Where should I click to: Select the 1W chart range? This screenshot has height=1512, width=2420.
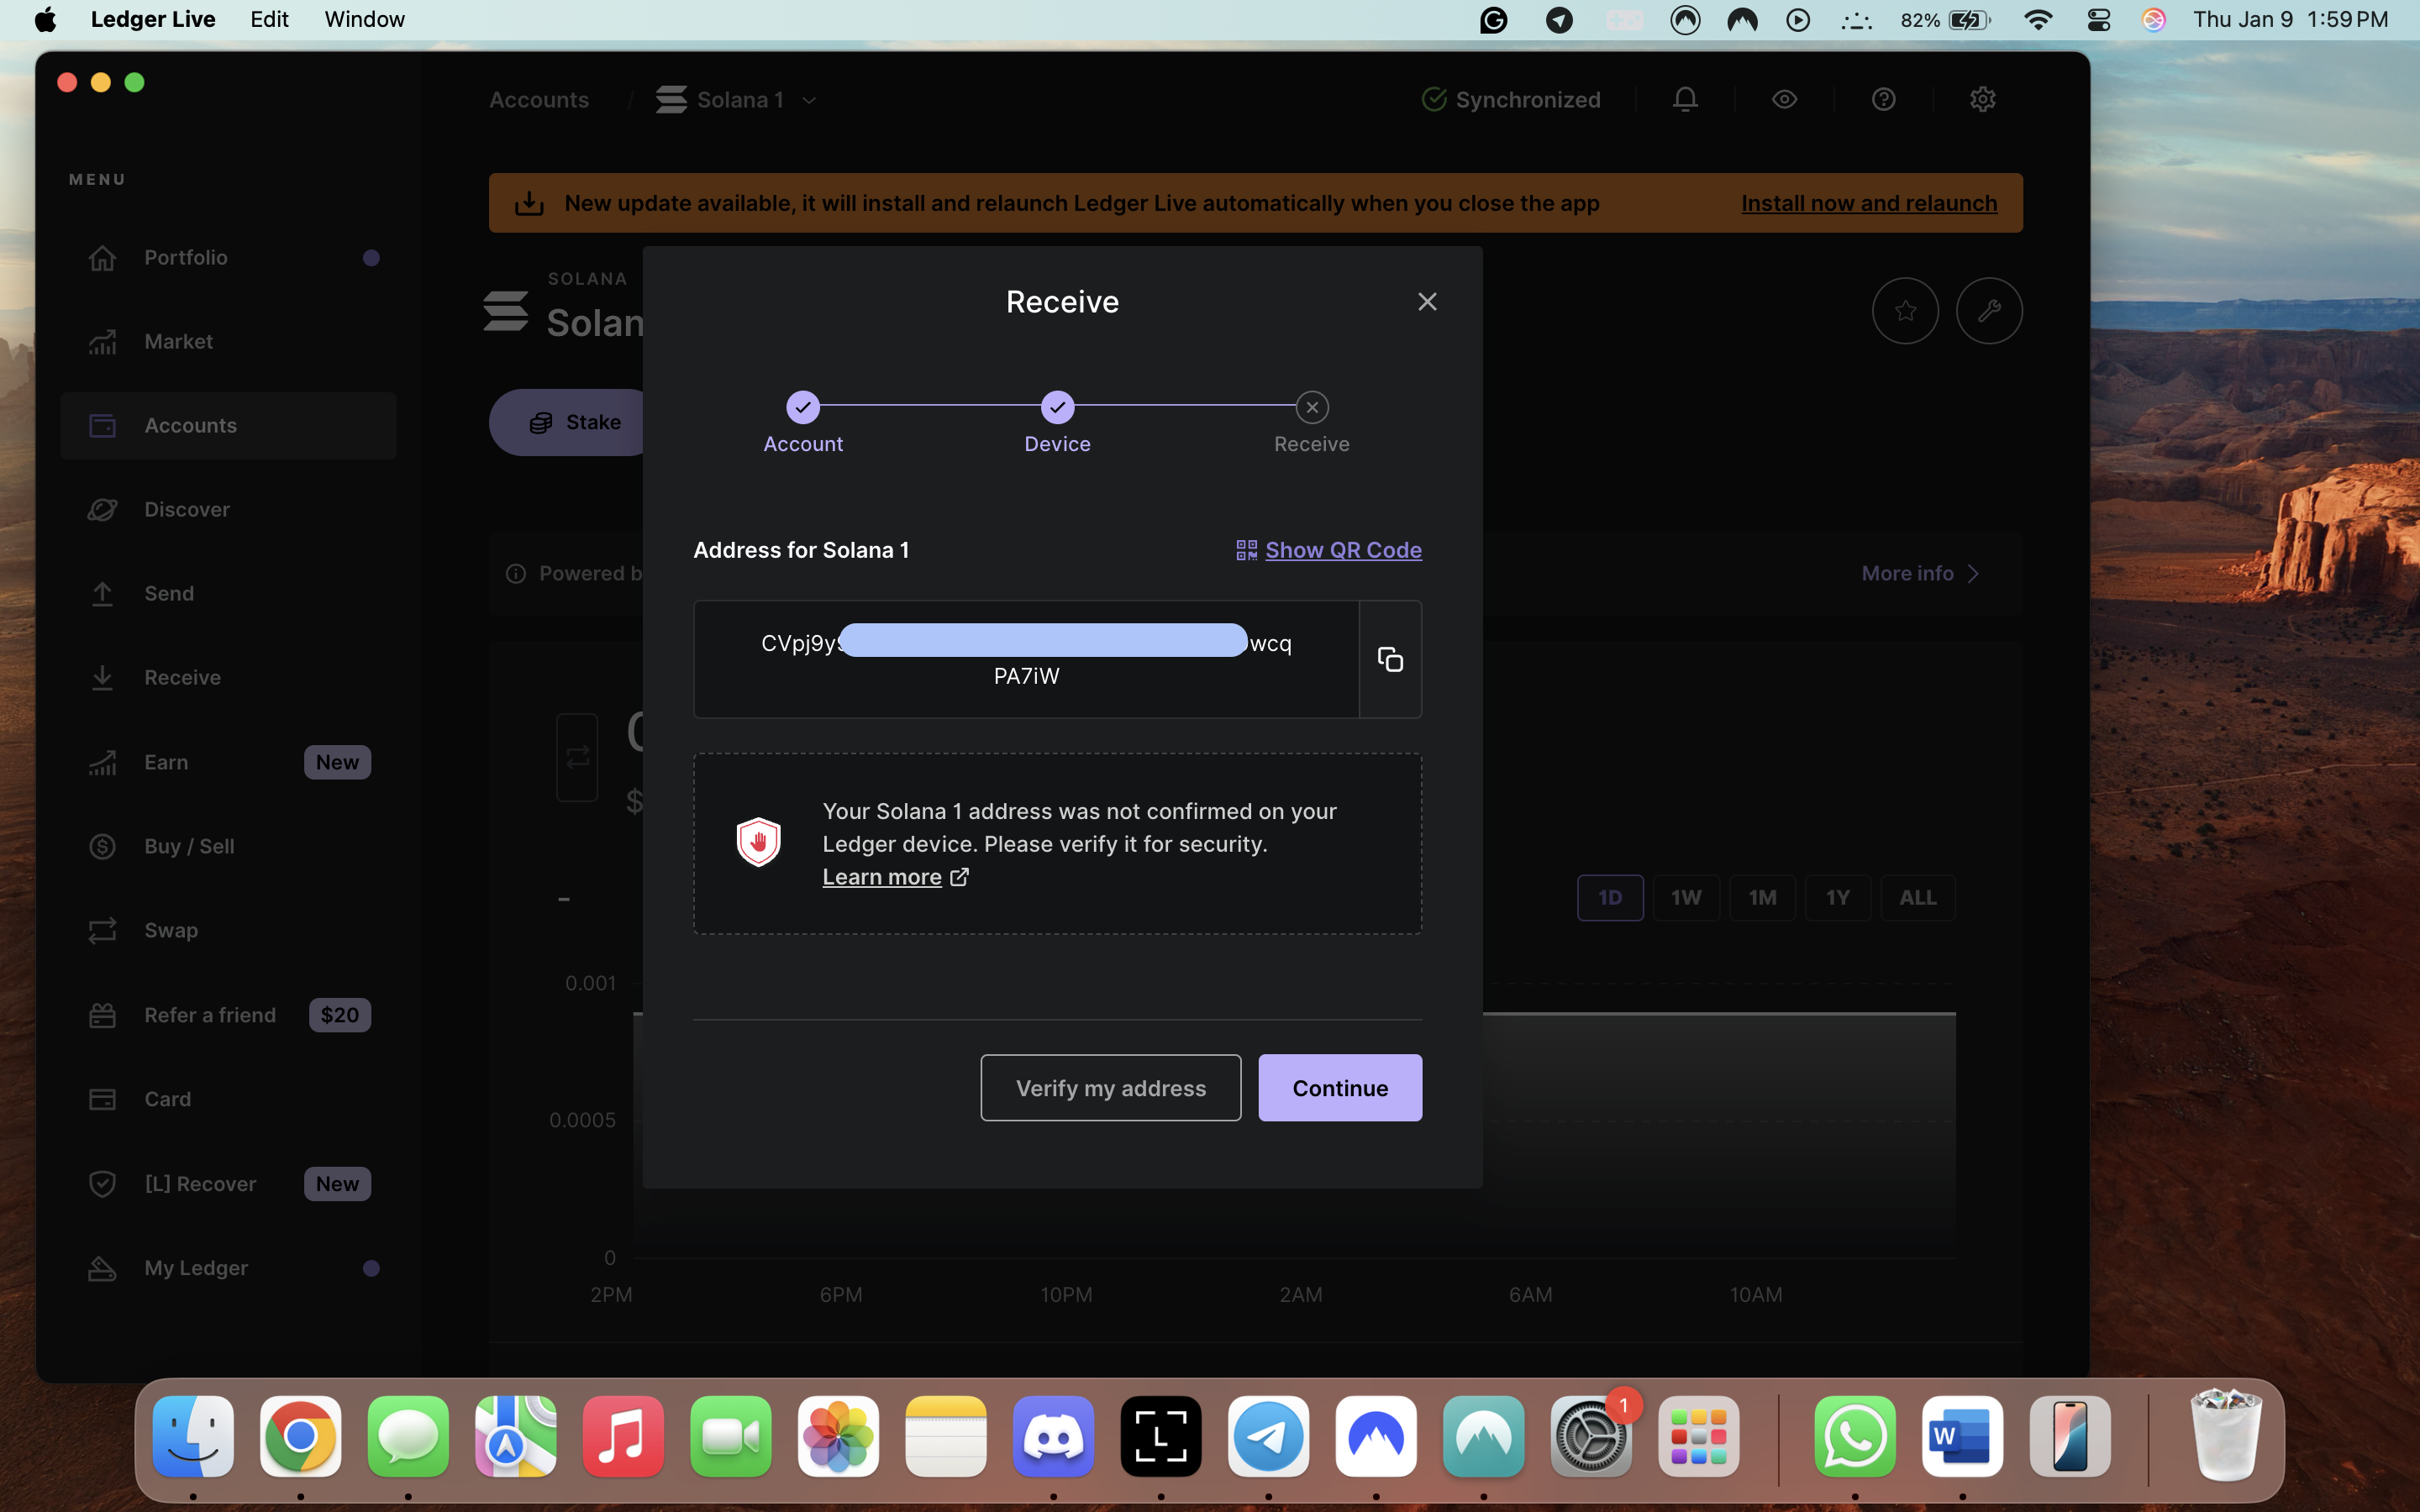click(1686, 897)
